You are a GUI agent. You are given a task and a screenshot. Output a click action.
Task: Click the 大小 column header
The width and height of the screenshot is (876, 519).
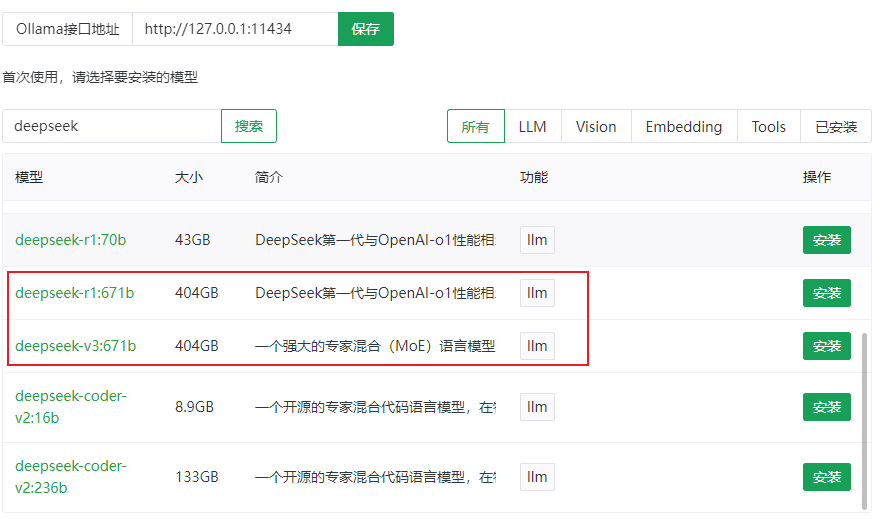(x=189, y=178)
